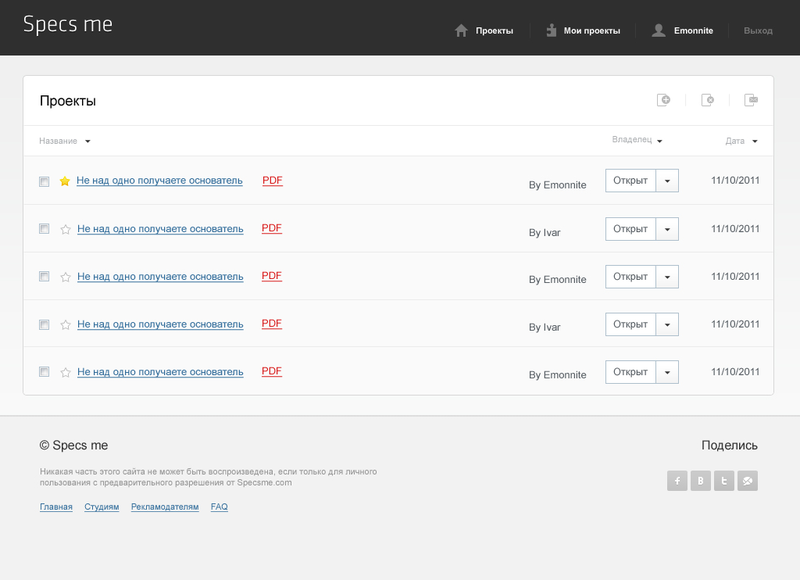800x580 pixels.
Task: Expand the first row's "Открыт" dropdown arrow
Action: (668, 181)
